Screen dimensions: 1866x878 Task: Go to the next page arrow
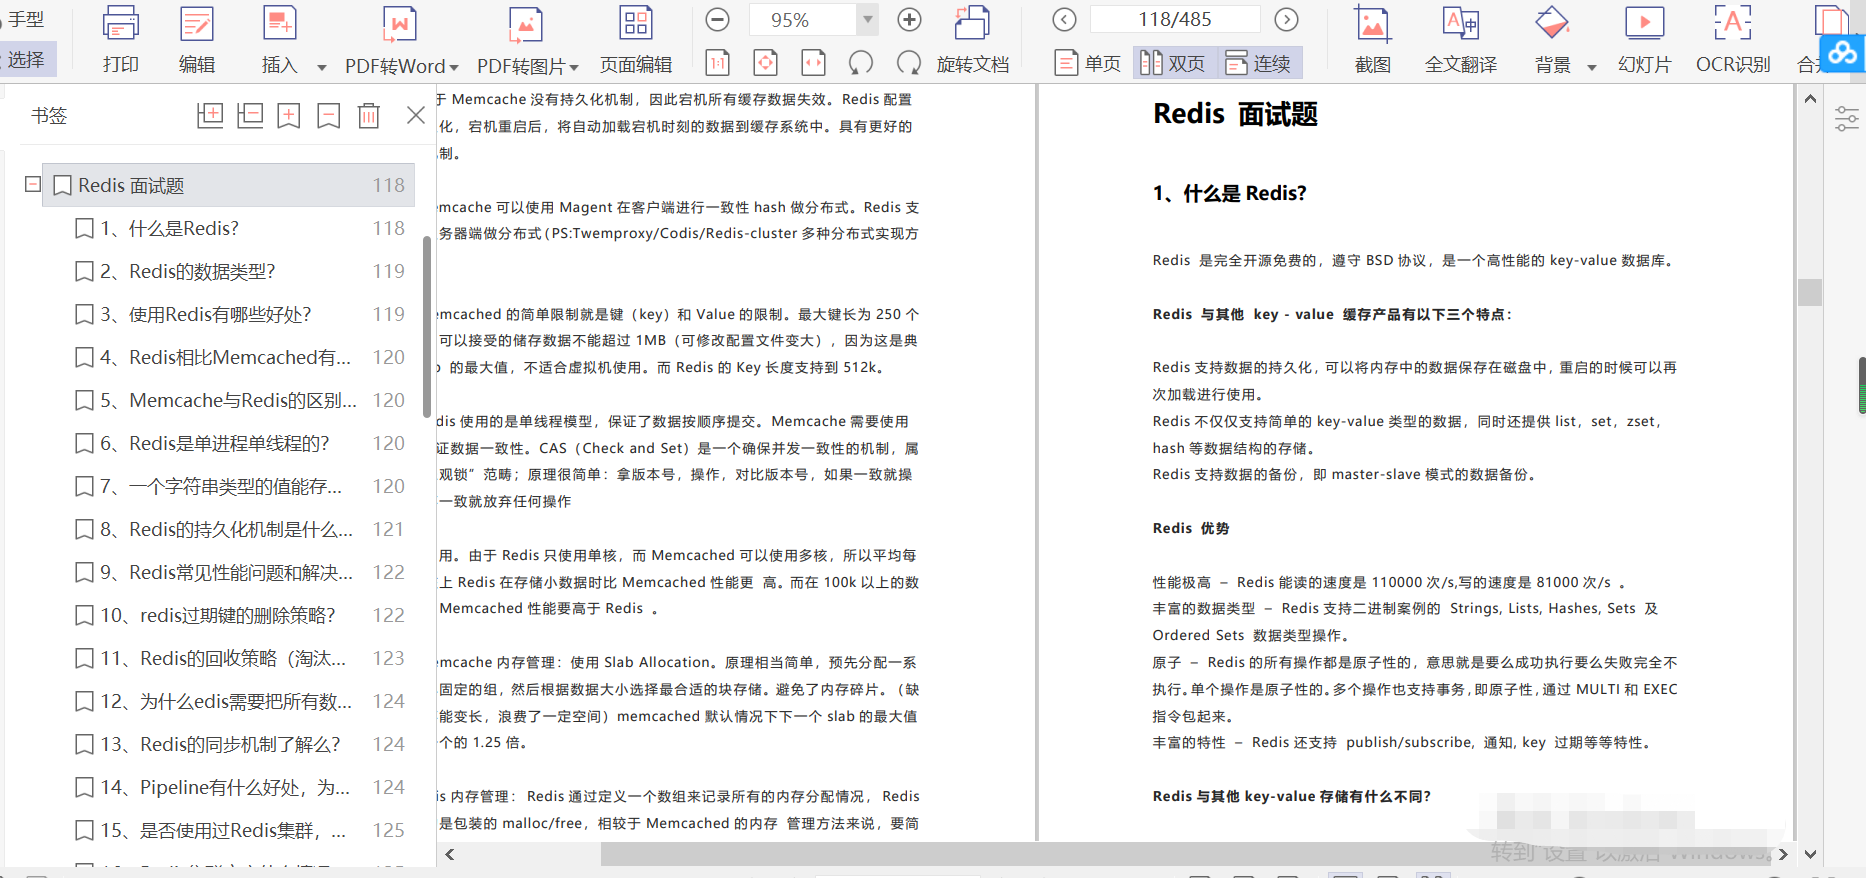[x=1287, y=19]
